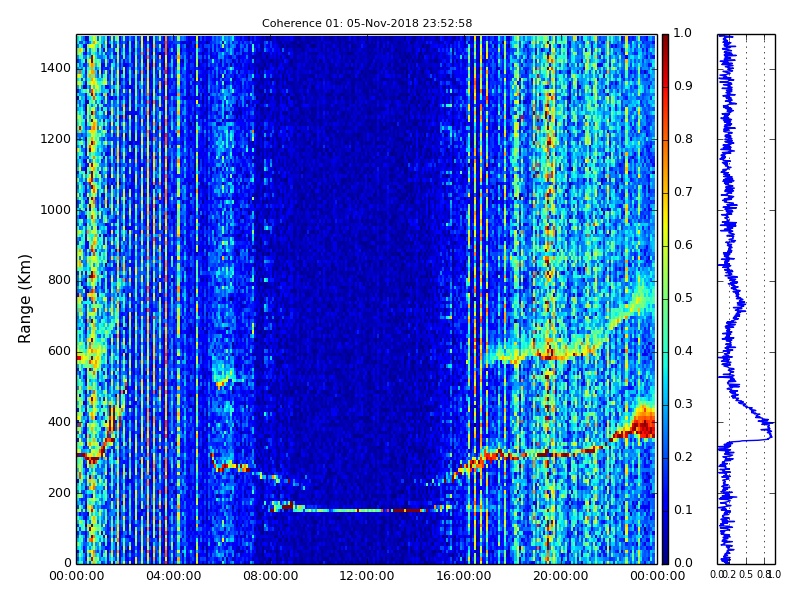The image size is (800, 600).
Task: Click the red high-coherence patch near 400 km
Action: pos(643,423)
